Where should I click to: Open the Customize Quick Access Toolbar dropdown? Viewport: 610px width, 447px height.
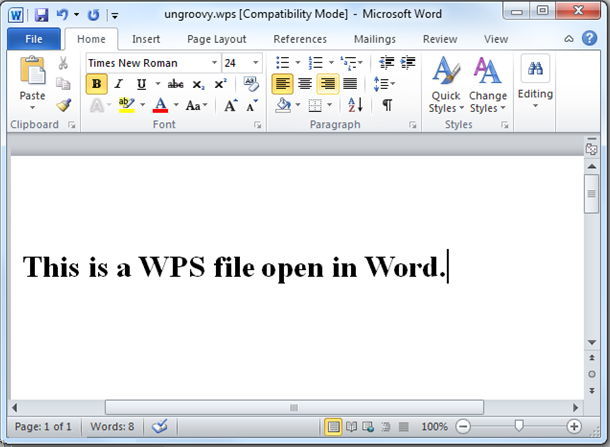115,16
